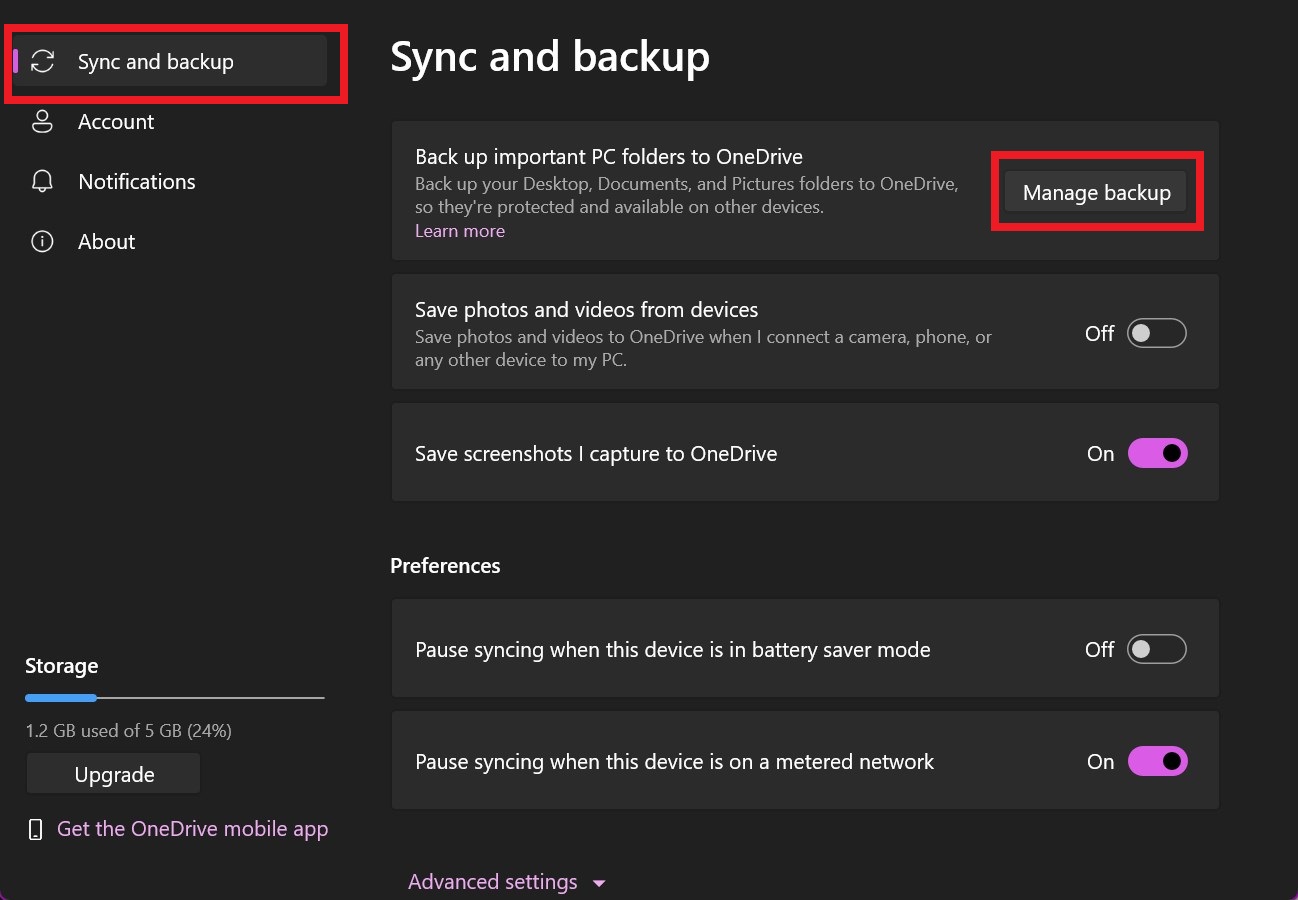Open the Learn more link

[x=460, y=231]
